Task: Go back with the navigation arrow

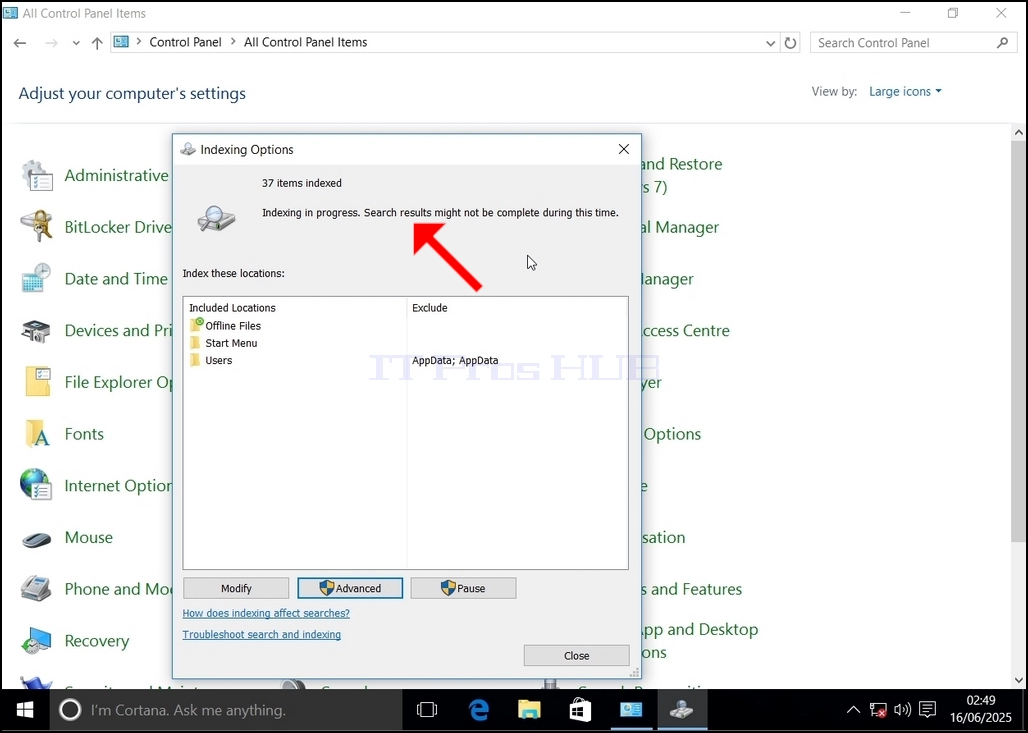Action: [x=20, y=43]
